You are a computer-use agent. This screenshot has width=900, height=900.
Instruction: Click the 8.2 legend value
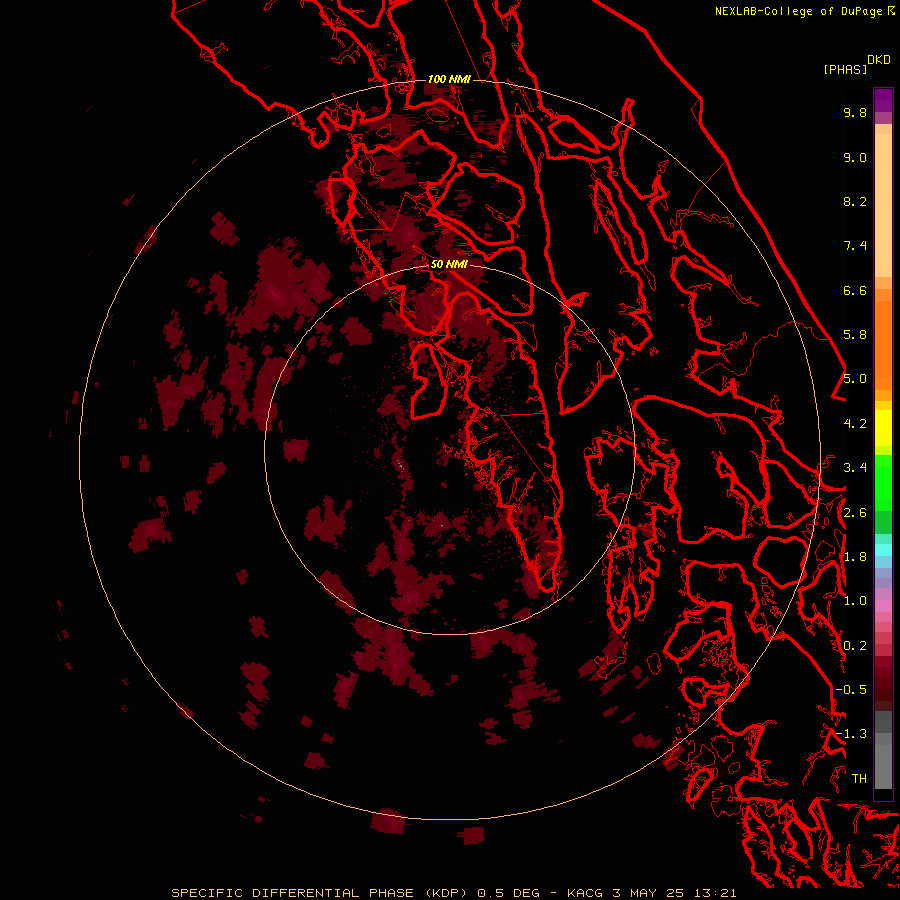point(855,201)
